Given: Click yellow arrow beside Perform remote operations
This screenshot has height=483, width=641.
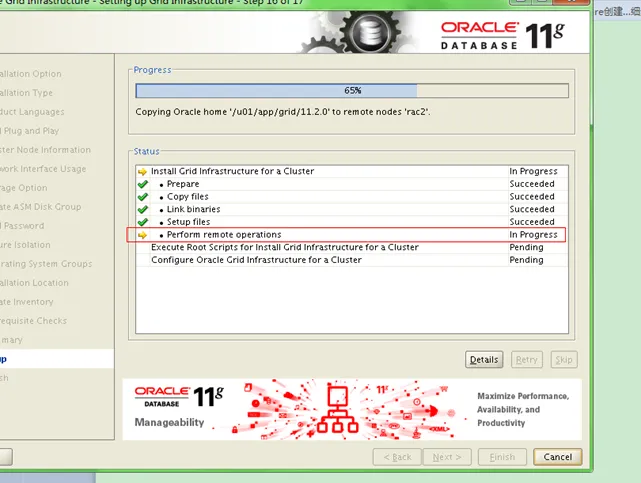Looking at the screenshot, I should (142, 235).
